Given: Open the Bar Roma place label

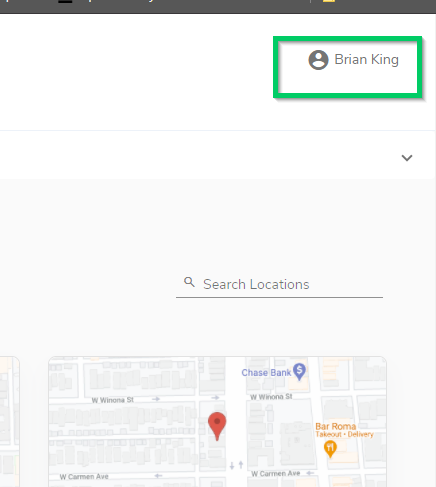Looking at the screenshot, I should point(336,426).
